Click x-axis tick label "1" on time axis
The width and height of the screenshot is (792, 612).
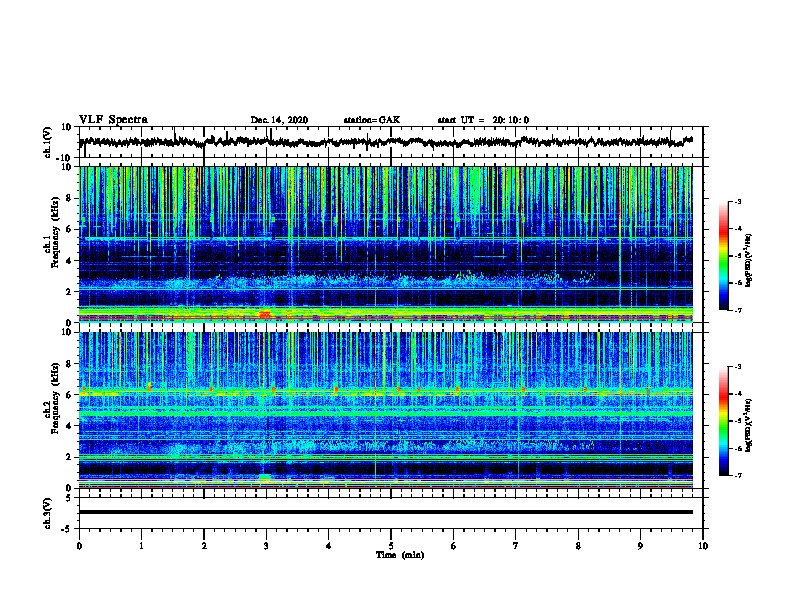[141, 546]
